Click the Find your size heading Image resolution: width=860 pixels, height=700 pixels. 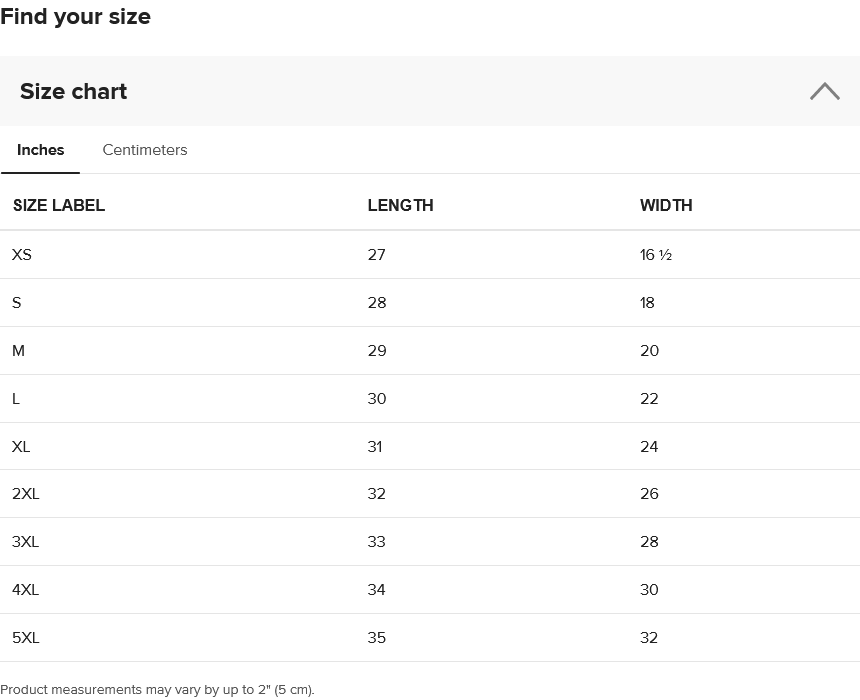76,17
